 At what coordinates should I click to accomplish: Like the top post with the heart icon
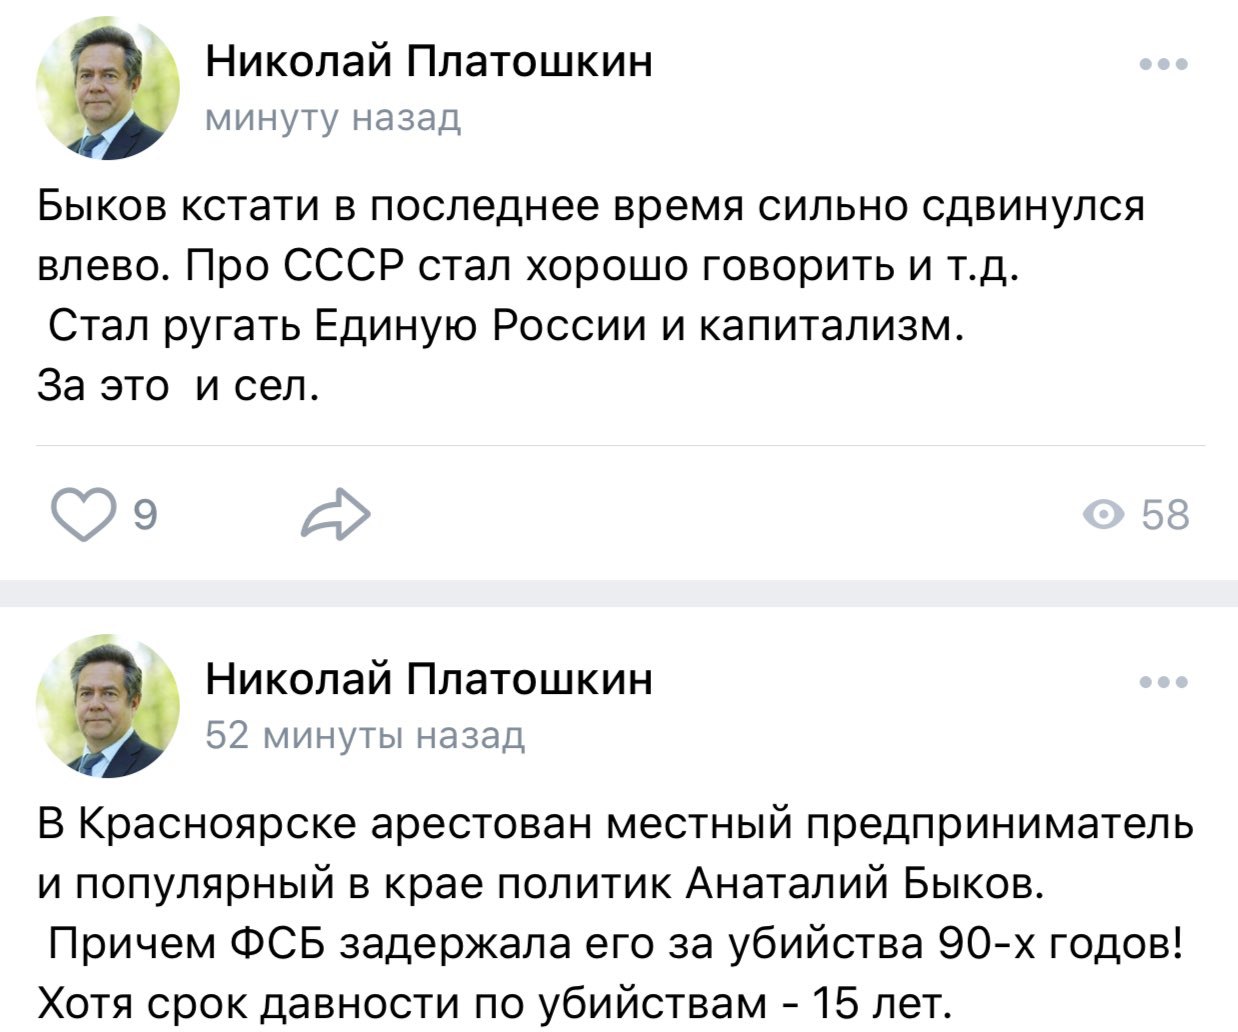tap(85, 515)
